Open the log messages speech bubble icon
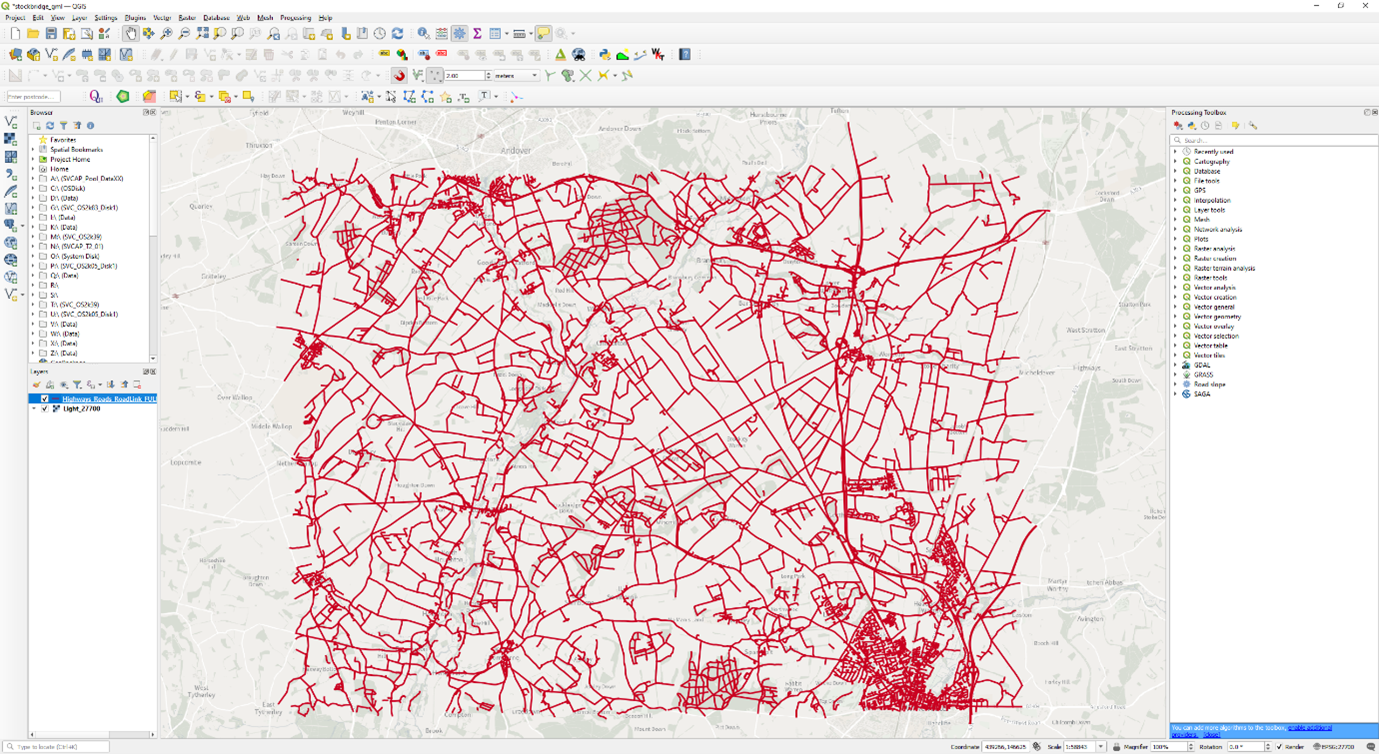1379x754 pixels. pos(1373,747)
